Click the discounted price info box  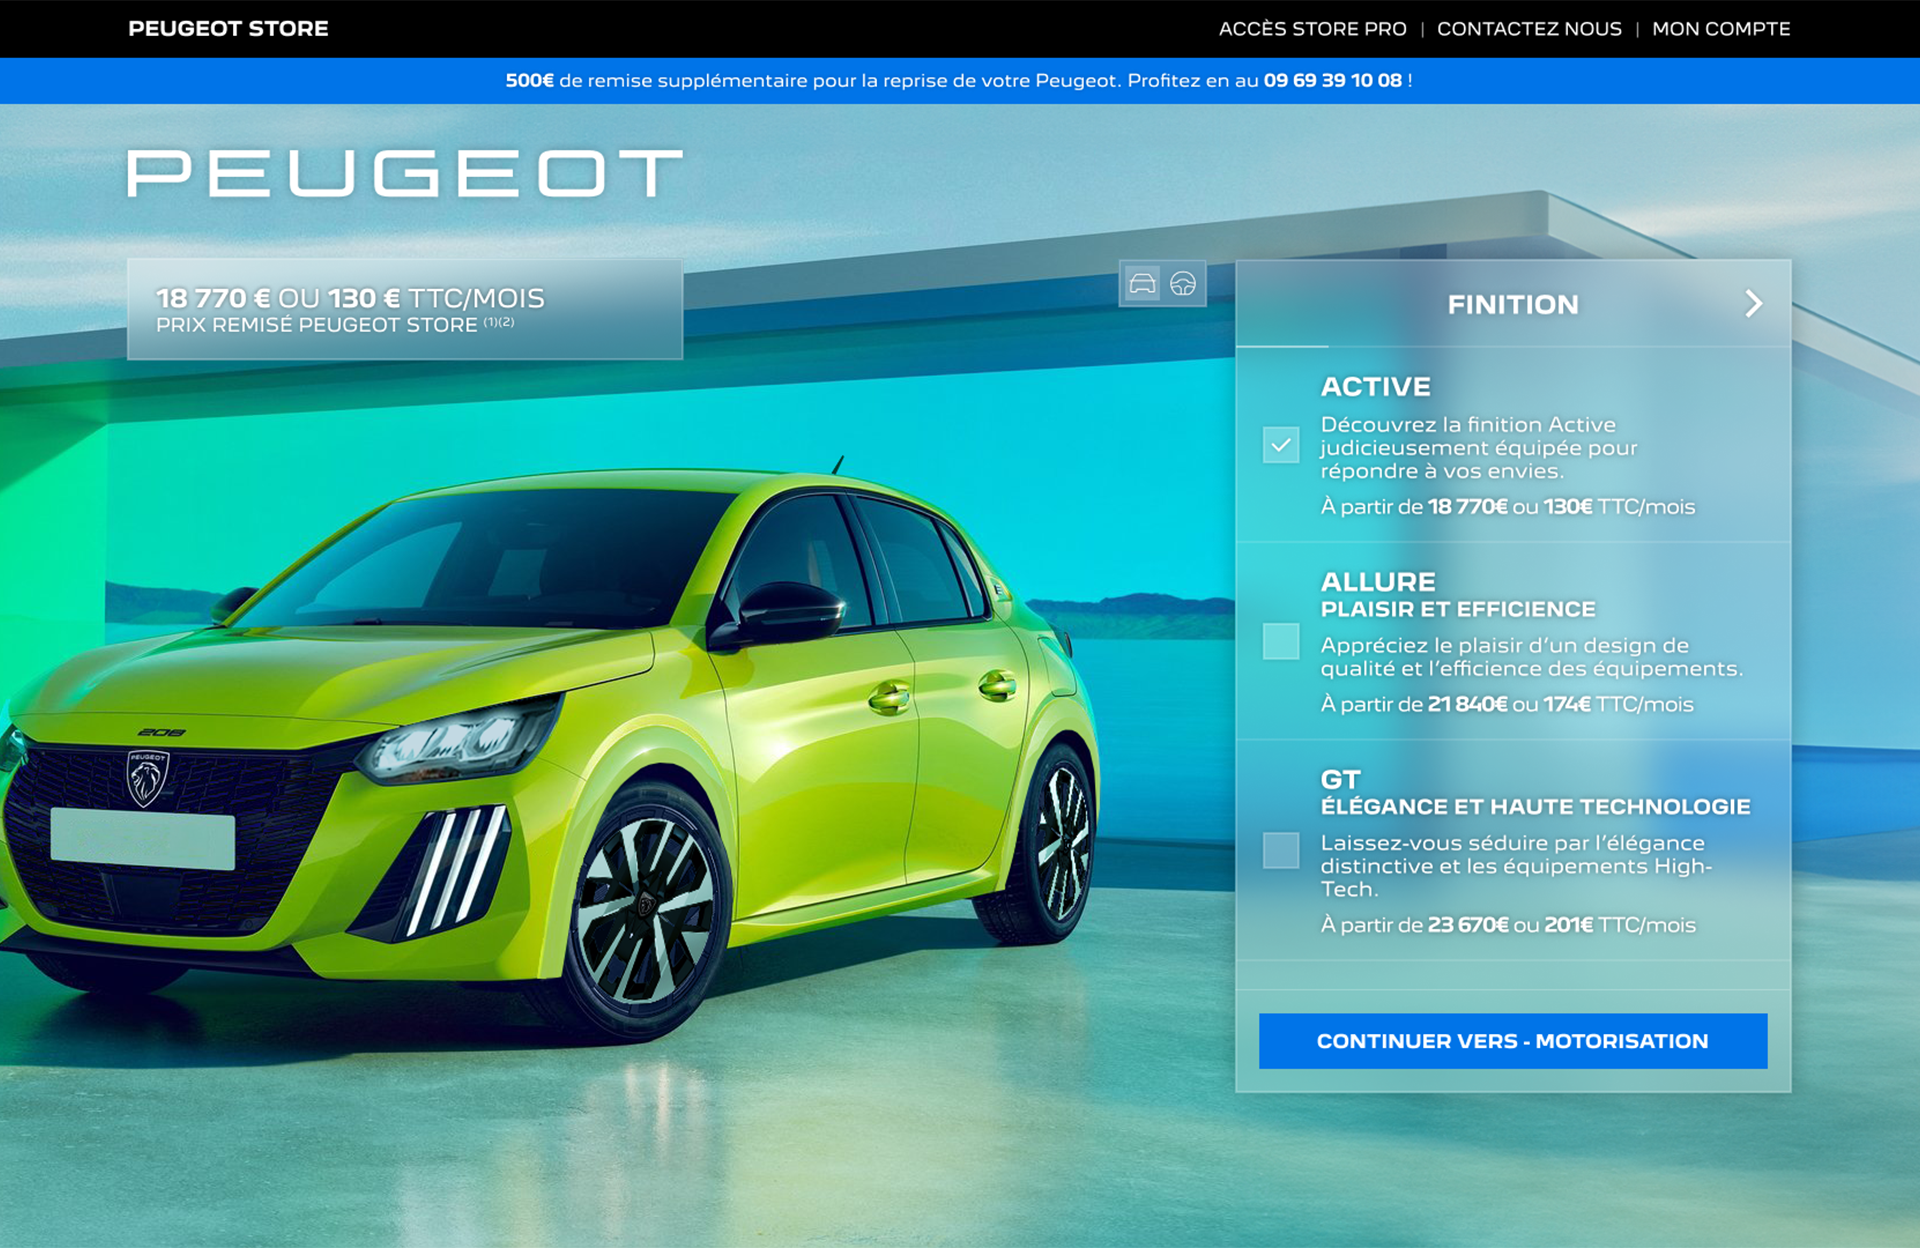point(404,309)
